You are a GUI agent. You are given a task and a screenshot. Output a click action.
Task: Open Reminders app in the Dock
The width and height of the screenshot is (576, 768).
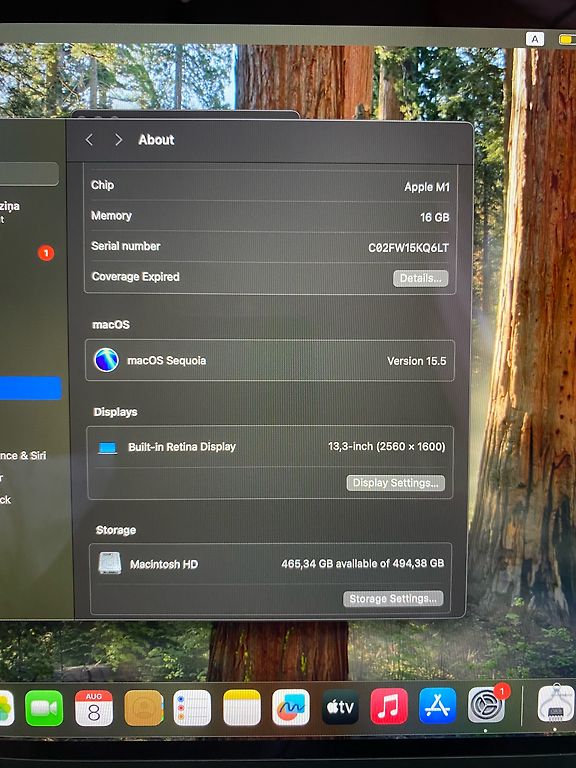tap(192, 708)
